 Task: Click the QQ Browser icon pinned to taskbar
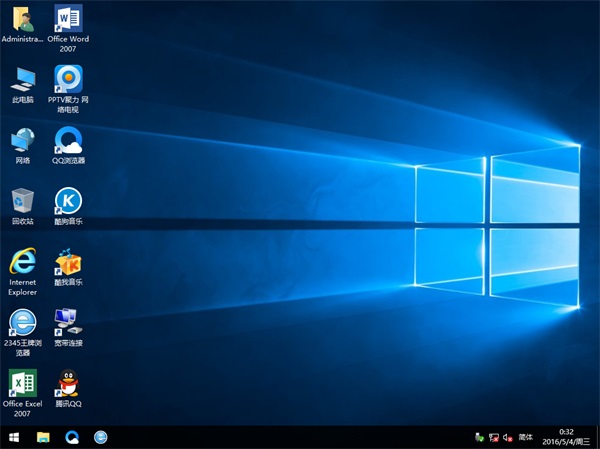tap(72, 437)
